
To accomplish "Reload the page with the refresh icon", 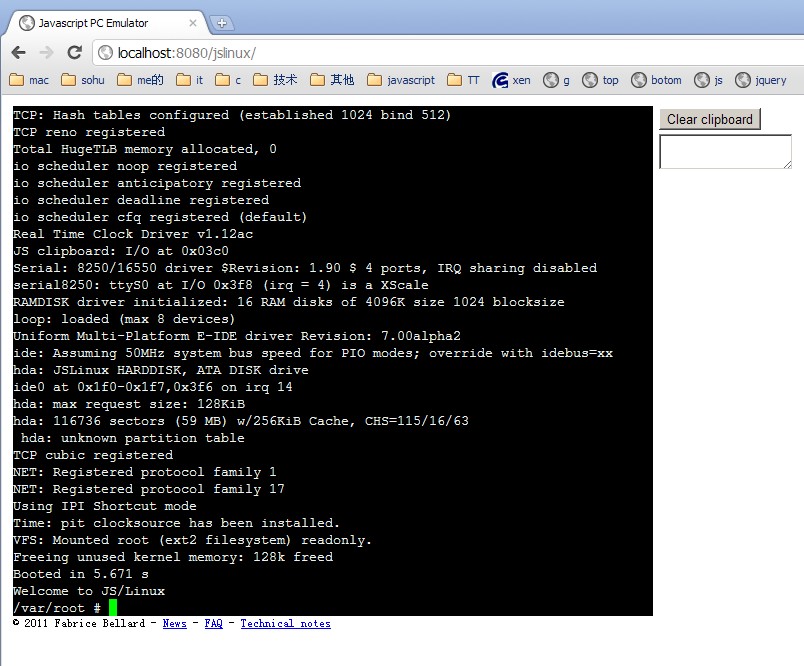I will point(75,52).
